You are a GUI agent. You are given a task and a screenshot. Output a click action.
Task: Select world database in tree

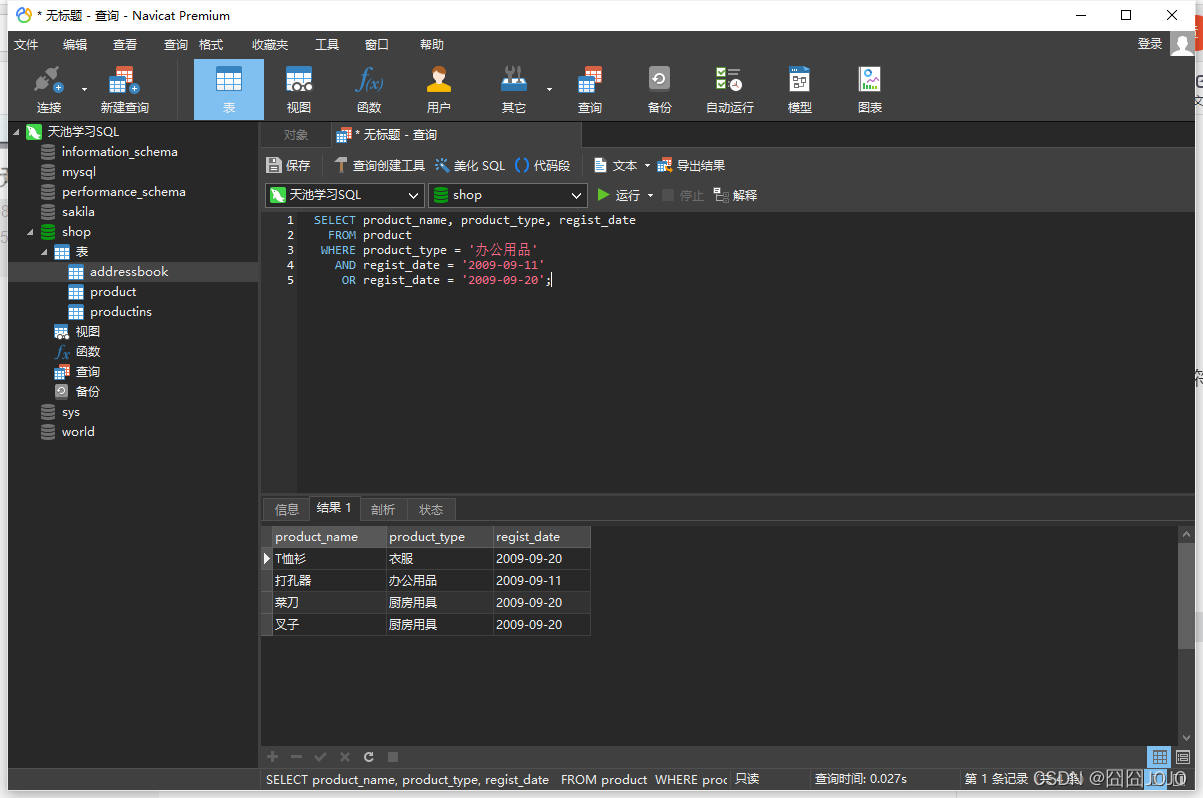click(78, 432)
